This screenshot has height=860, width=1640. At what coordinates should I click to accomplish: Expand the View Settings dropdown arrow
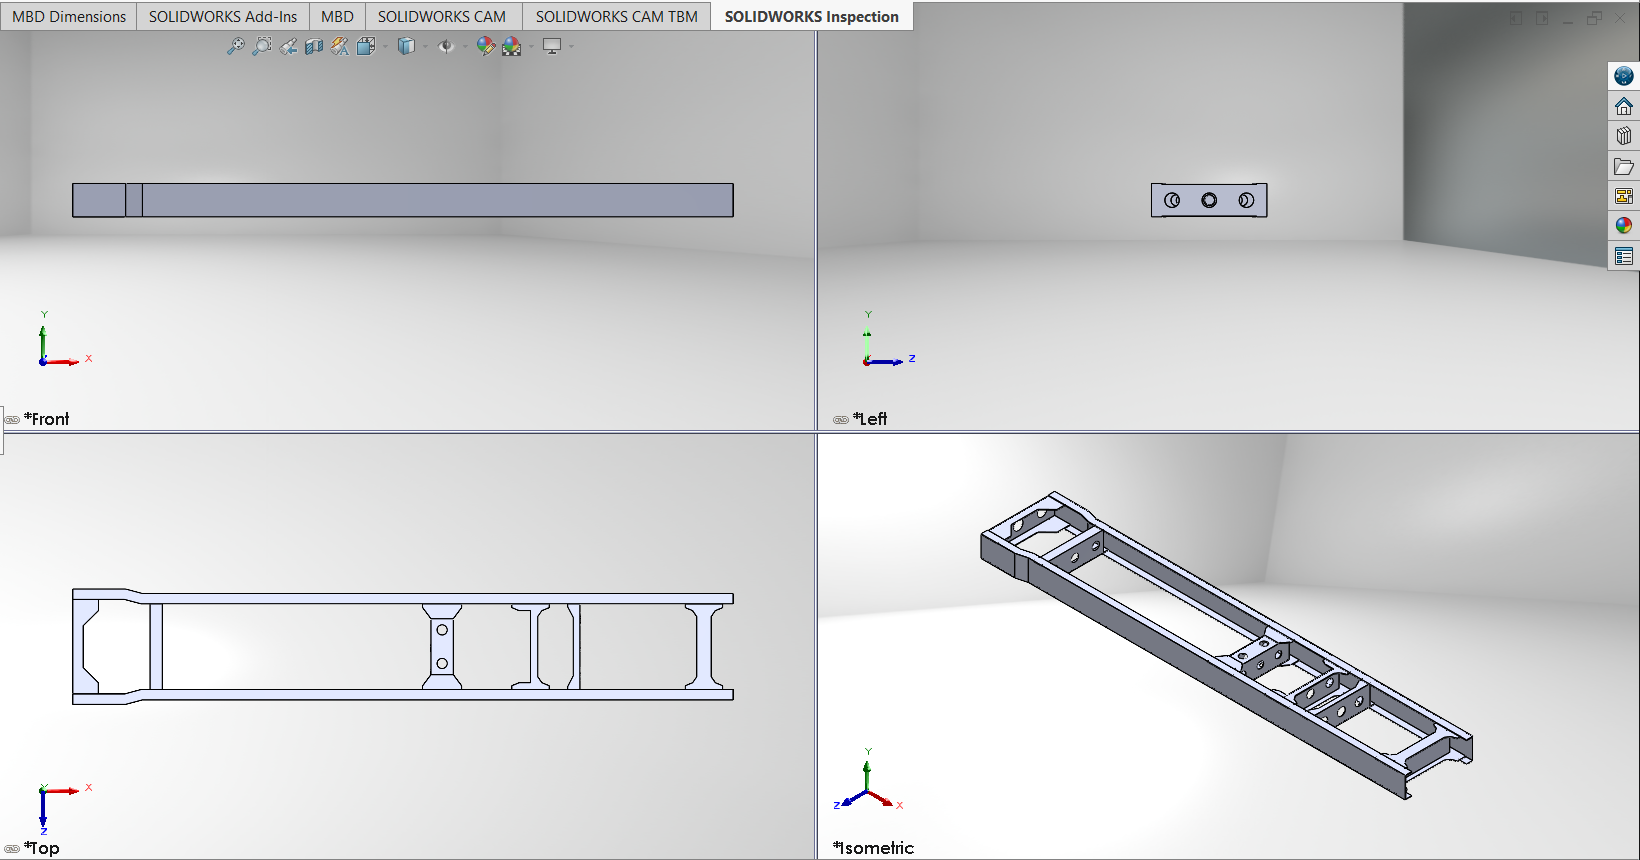[571, 46]
